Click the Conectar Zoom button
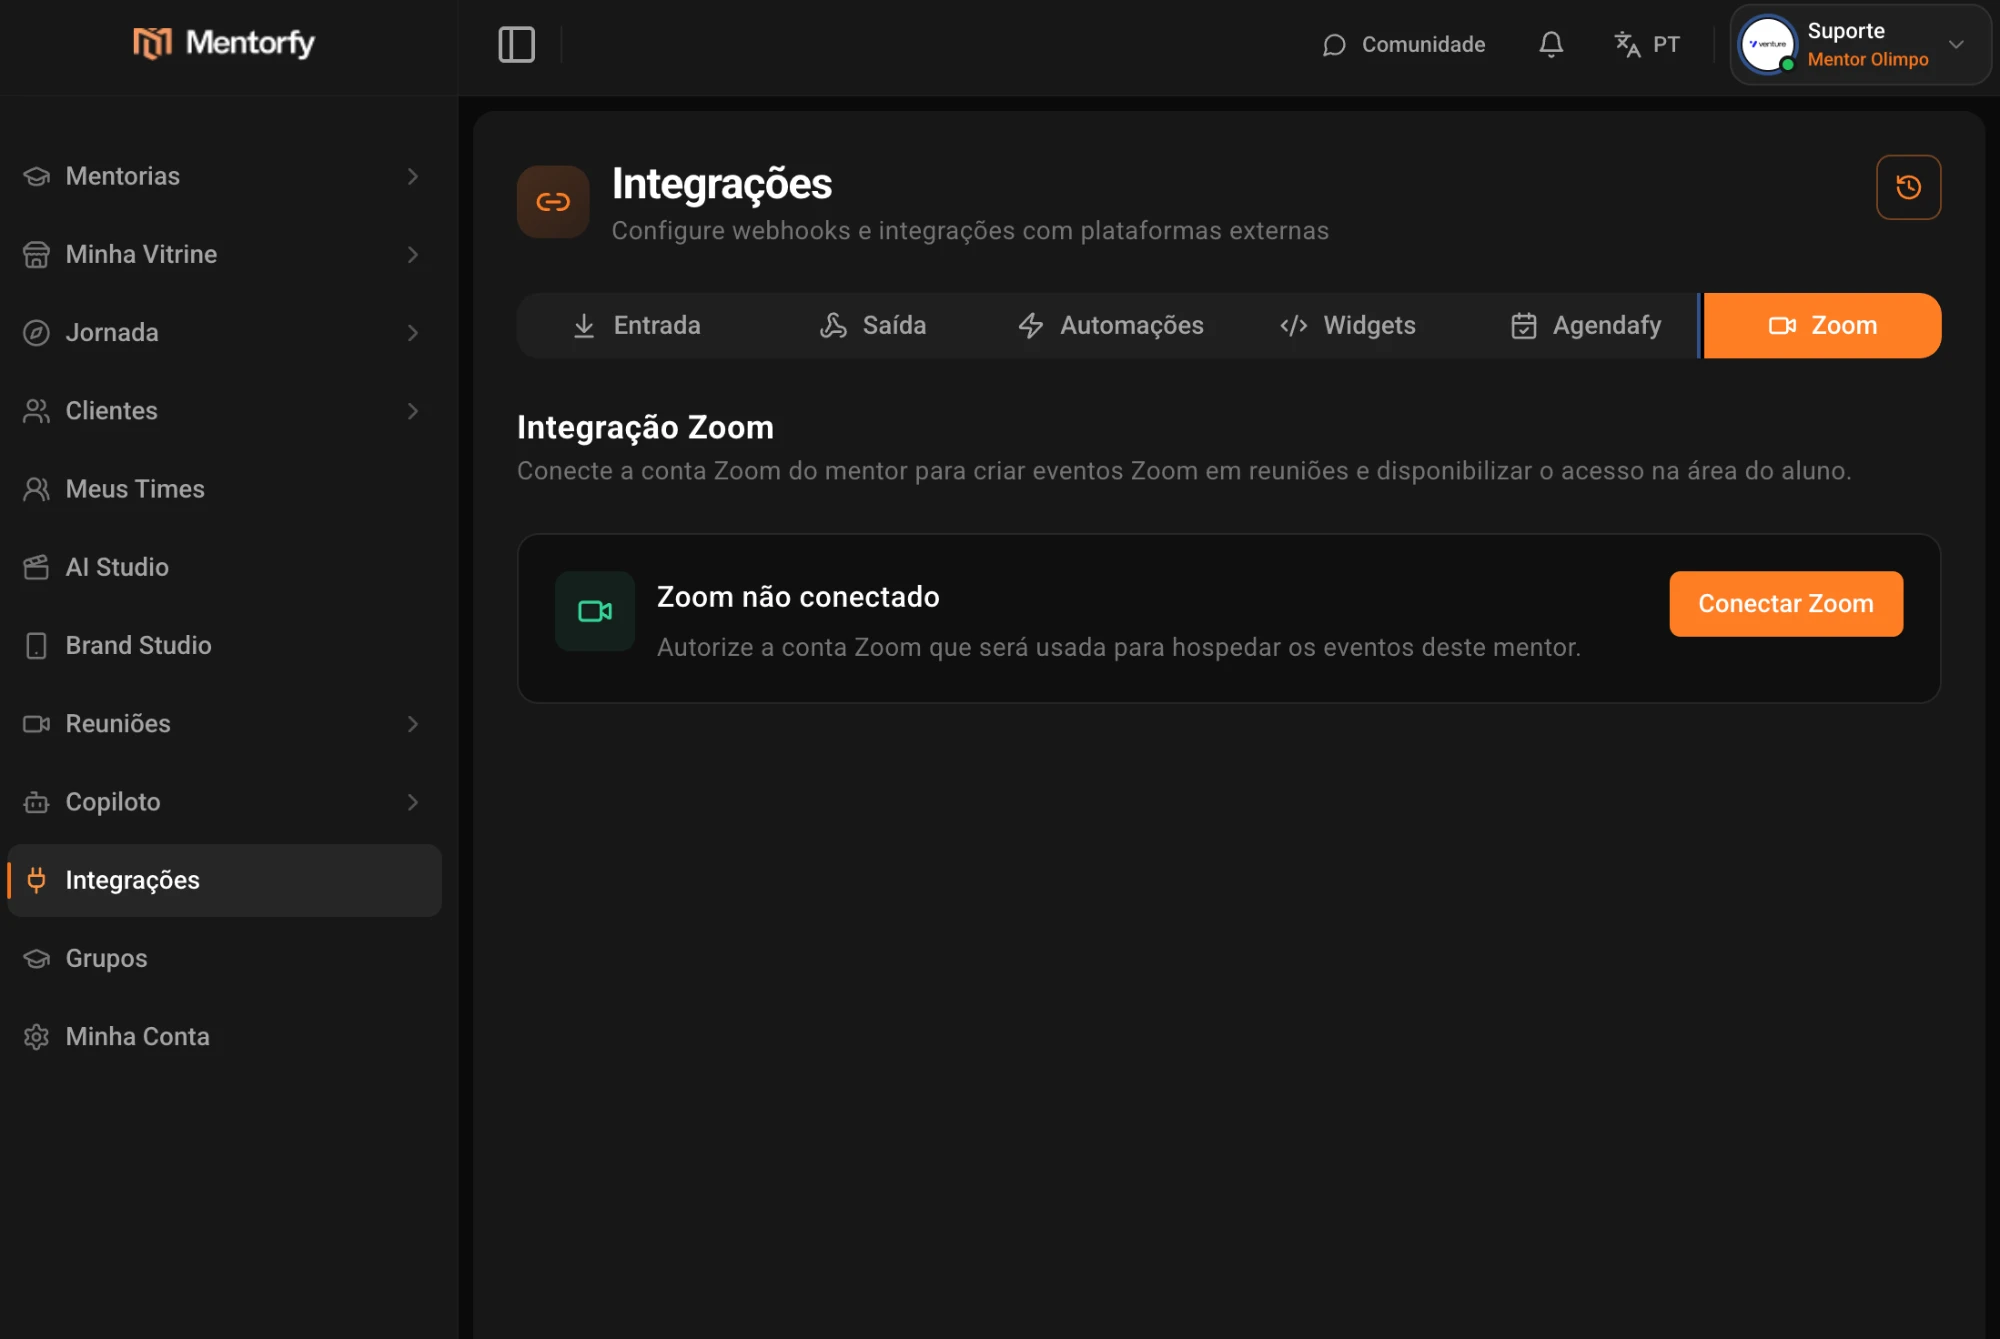 pos(1786,604)
